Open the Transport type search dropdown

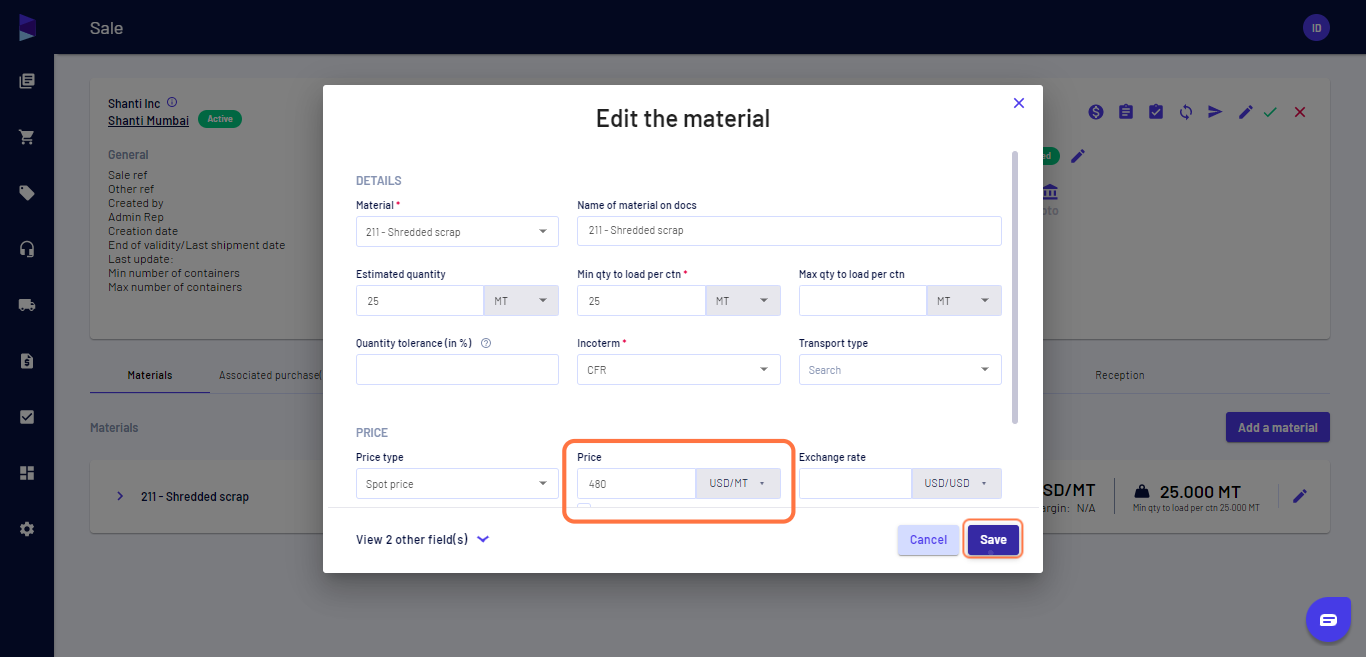[x=900, y=369]
